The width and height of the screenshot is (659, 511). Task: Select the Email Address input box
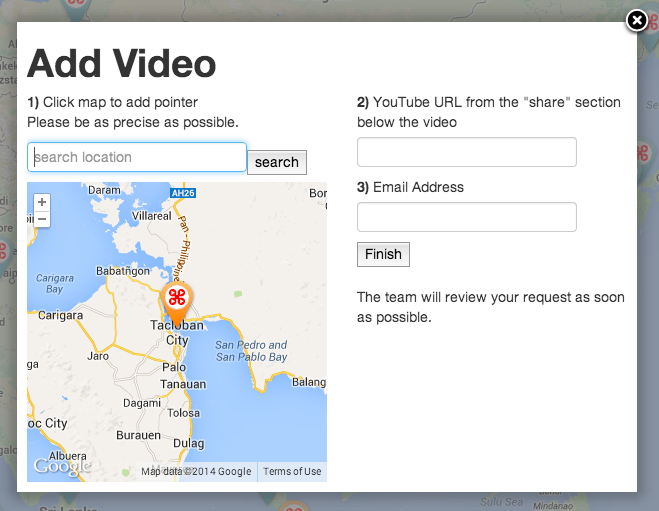(x=466, y=217)
